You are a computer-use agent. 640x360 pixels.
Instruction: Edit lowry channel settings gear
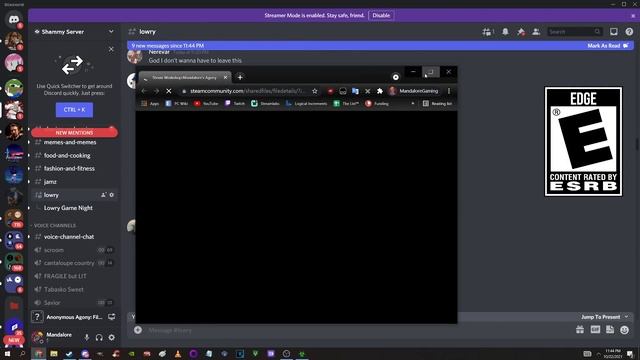click(x=112, y=195)
